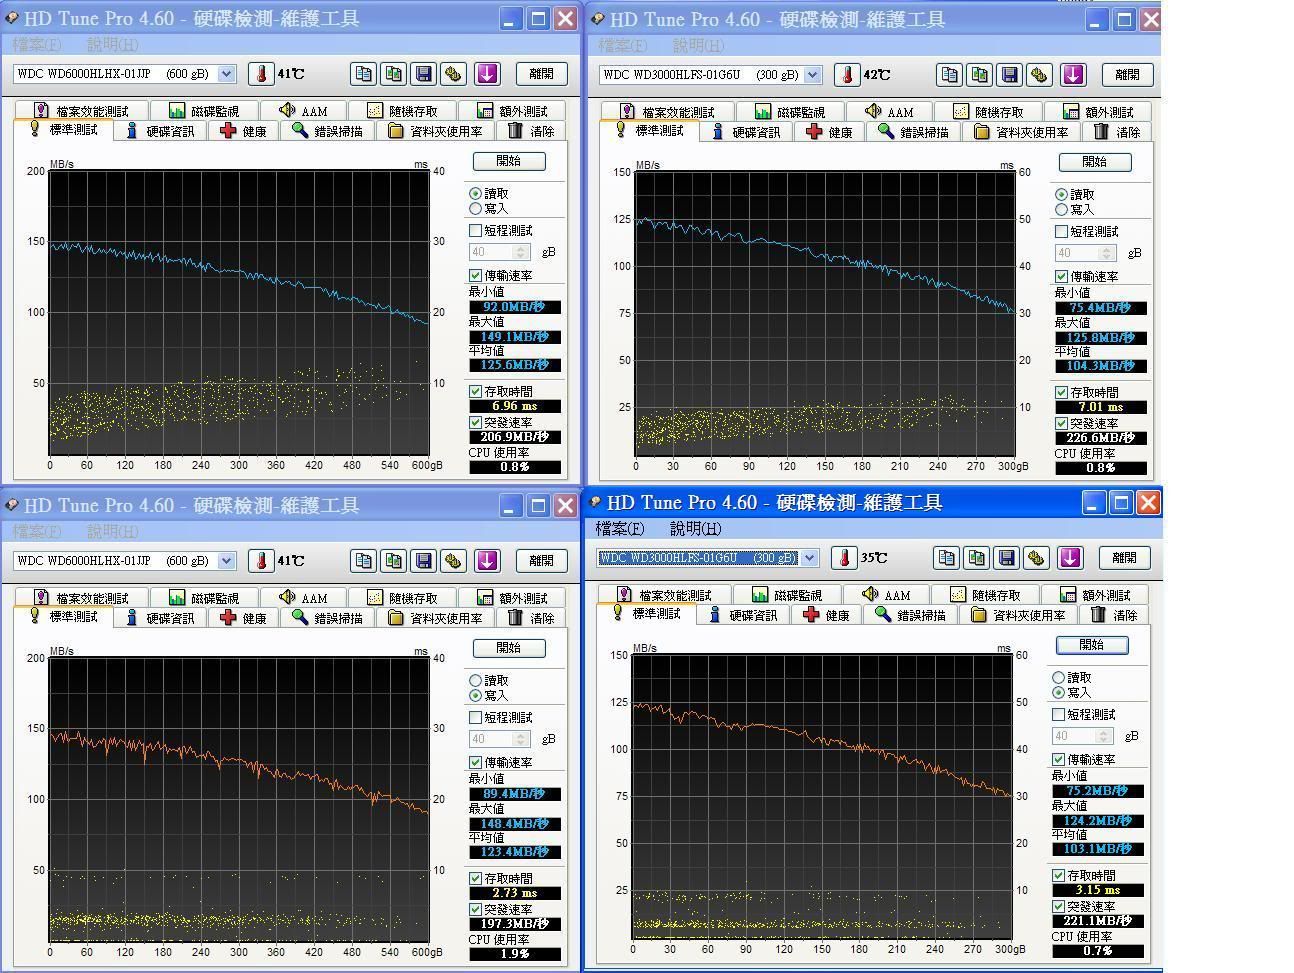This screenshot has height=973, width=1294.
Task: Copy screenshot icon in 300 GB write-test window
Action: click(977, 557)
